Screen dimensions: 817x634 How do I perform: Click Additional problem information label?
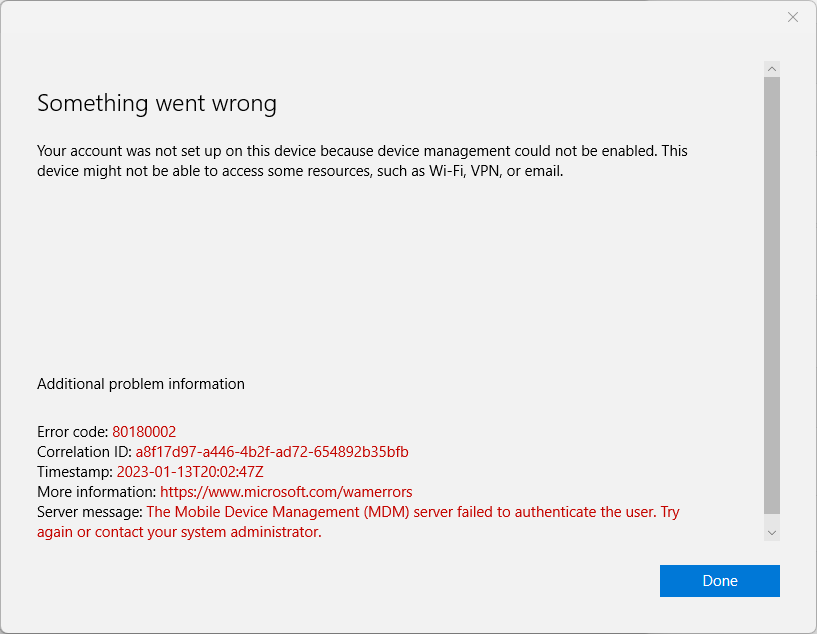pos(140,383)
